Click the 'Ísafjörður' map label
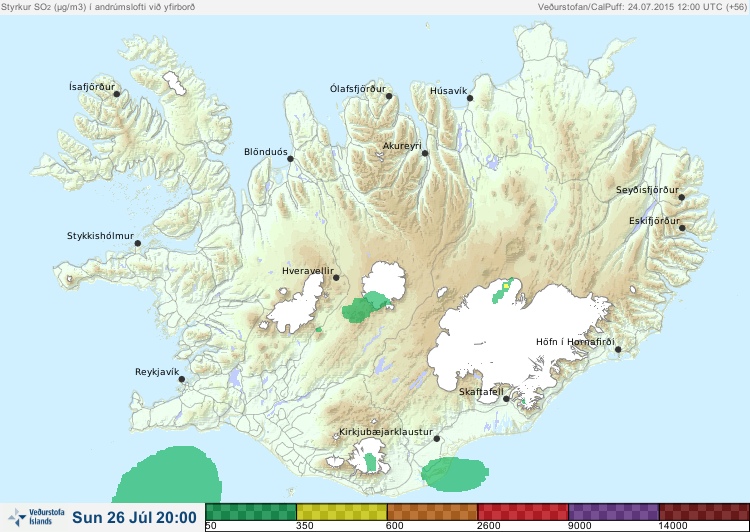 92,87
